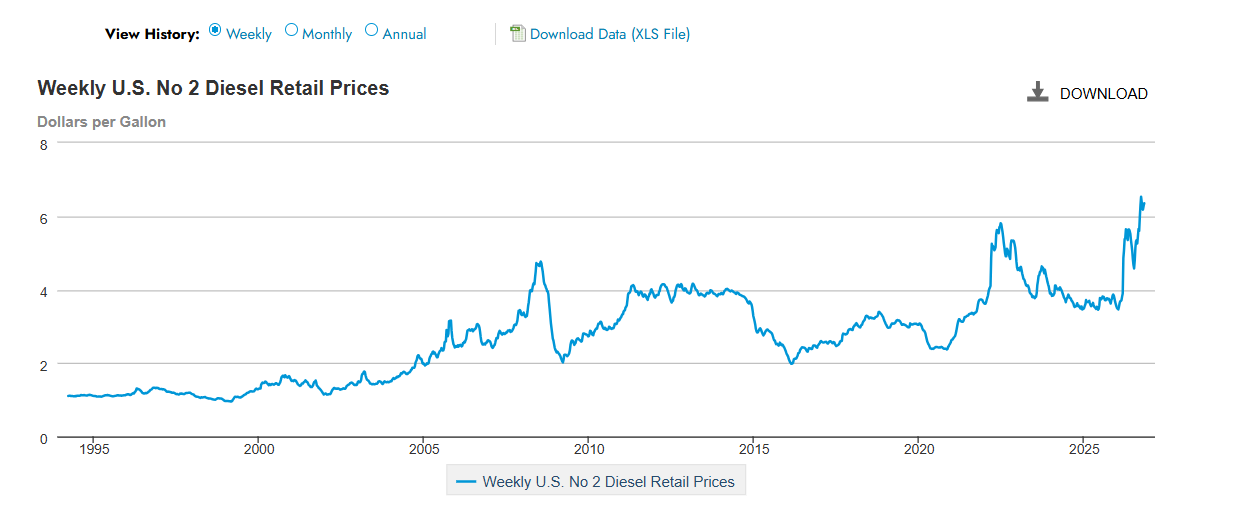Click the blue legend line swatch
Image resolution: width=1250 pixels, height=505 pixels.
click(x=466, y=482)
